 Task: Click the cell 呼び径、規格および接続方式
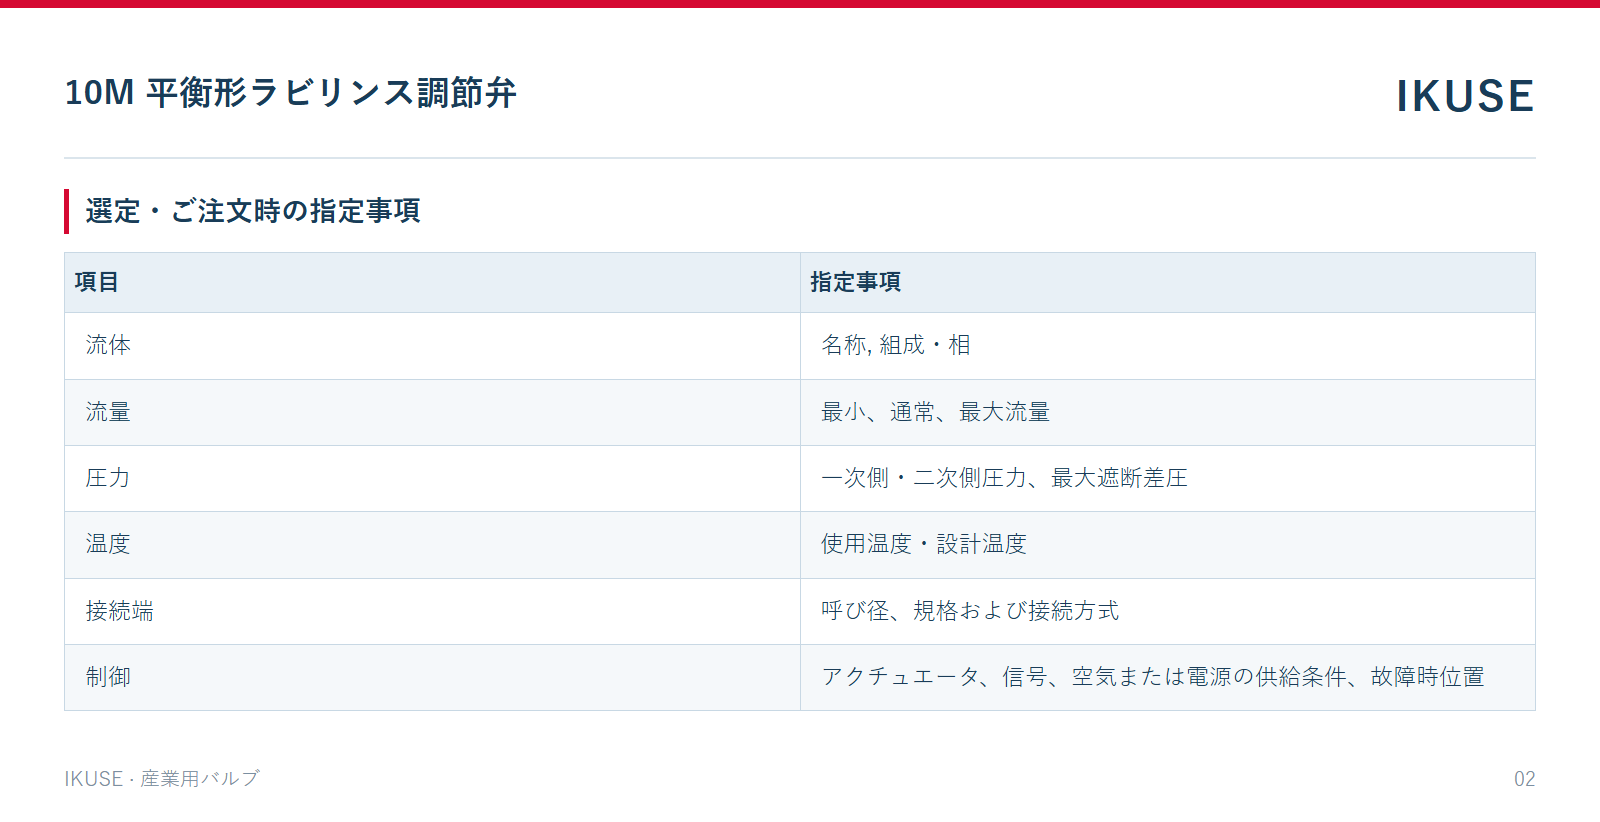tap(1168, 611)
